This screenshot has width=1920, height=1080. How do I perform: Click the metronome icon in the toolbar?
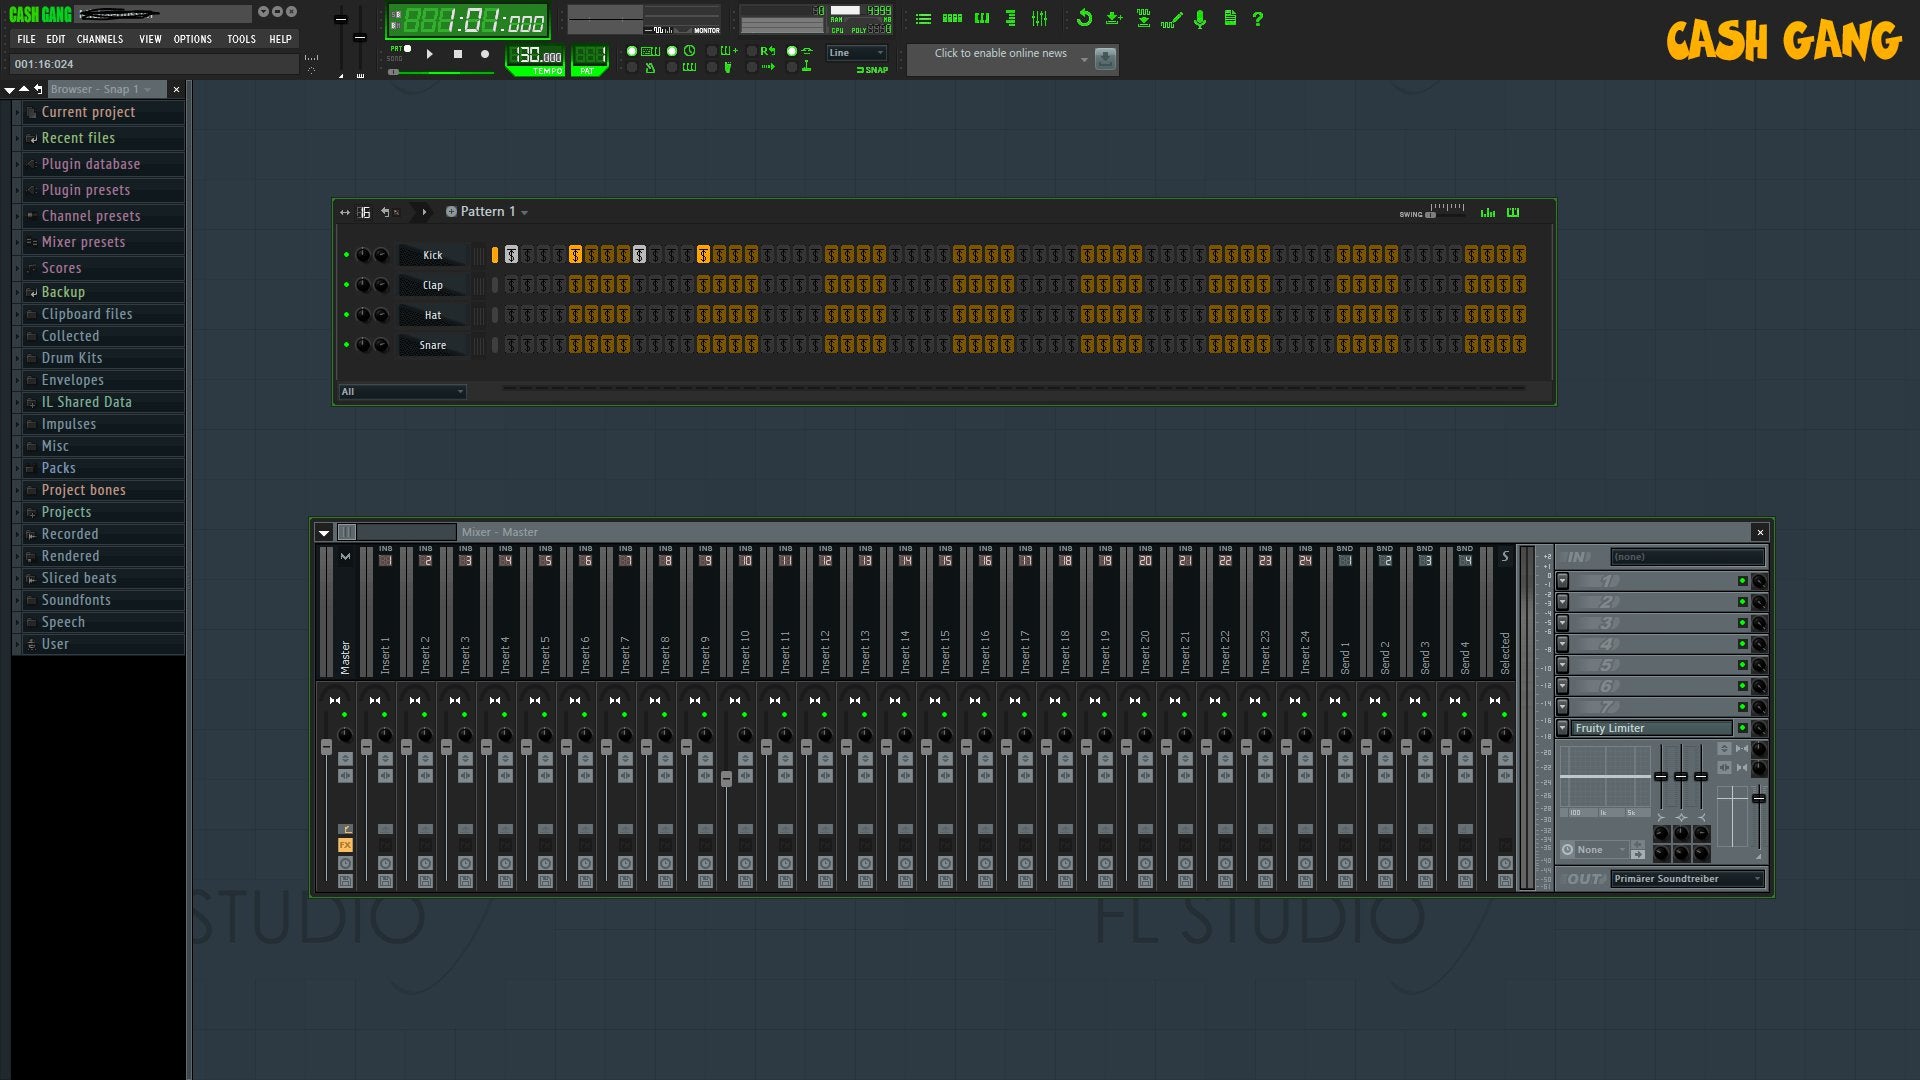coord(650,68)
